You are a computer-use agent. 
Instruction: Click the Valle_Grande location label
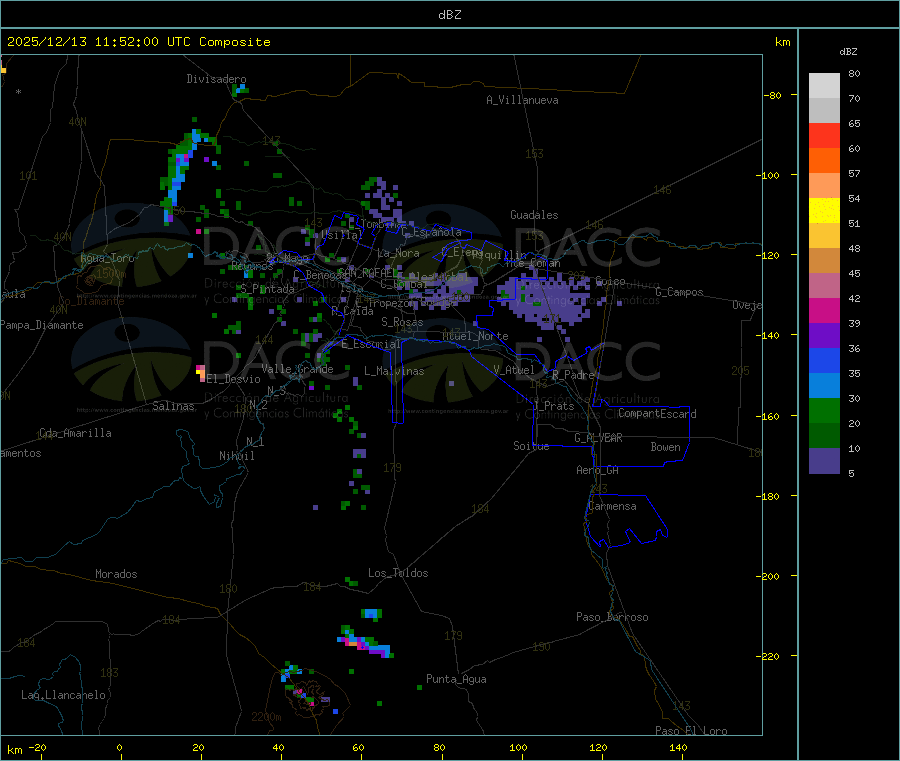click(x=297, y=369)
